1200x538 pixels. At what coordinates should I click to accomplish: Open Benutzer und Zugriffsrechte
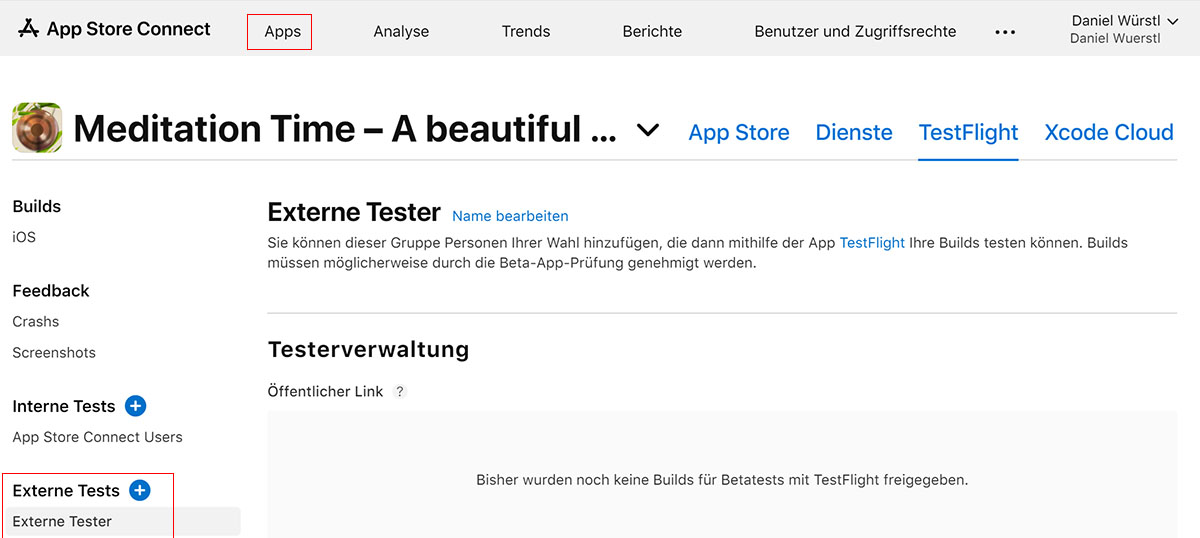tap(855, 31)
